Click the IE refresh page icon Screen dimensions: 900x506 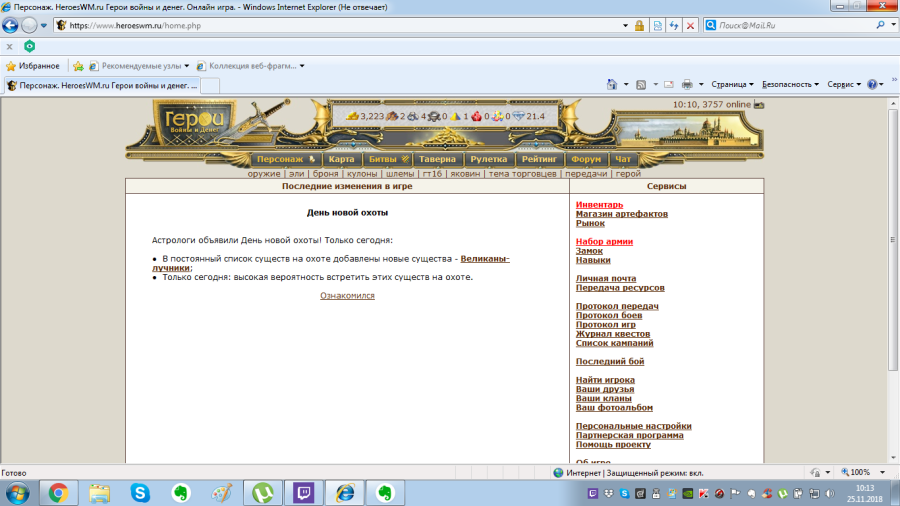tap(675, 25)
